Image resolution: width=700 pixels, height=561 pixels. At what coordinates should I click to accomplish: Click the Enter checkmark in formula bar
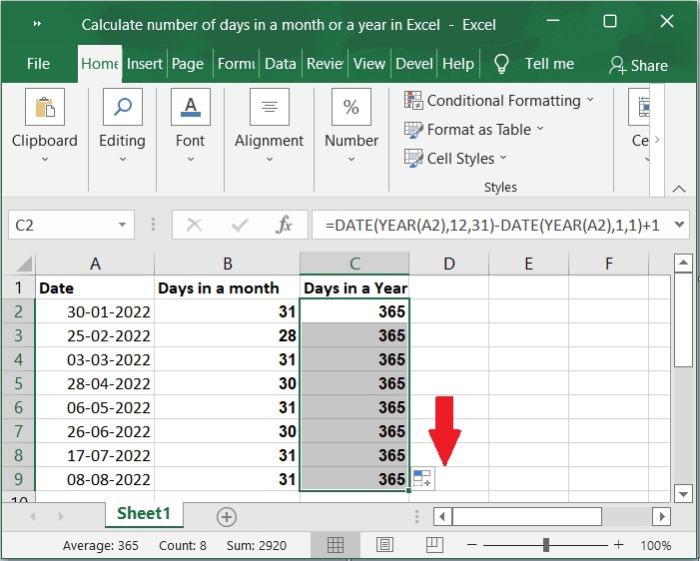(x=240, y=224)
